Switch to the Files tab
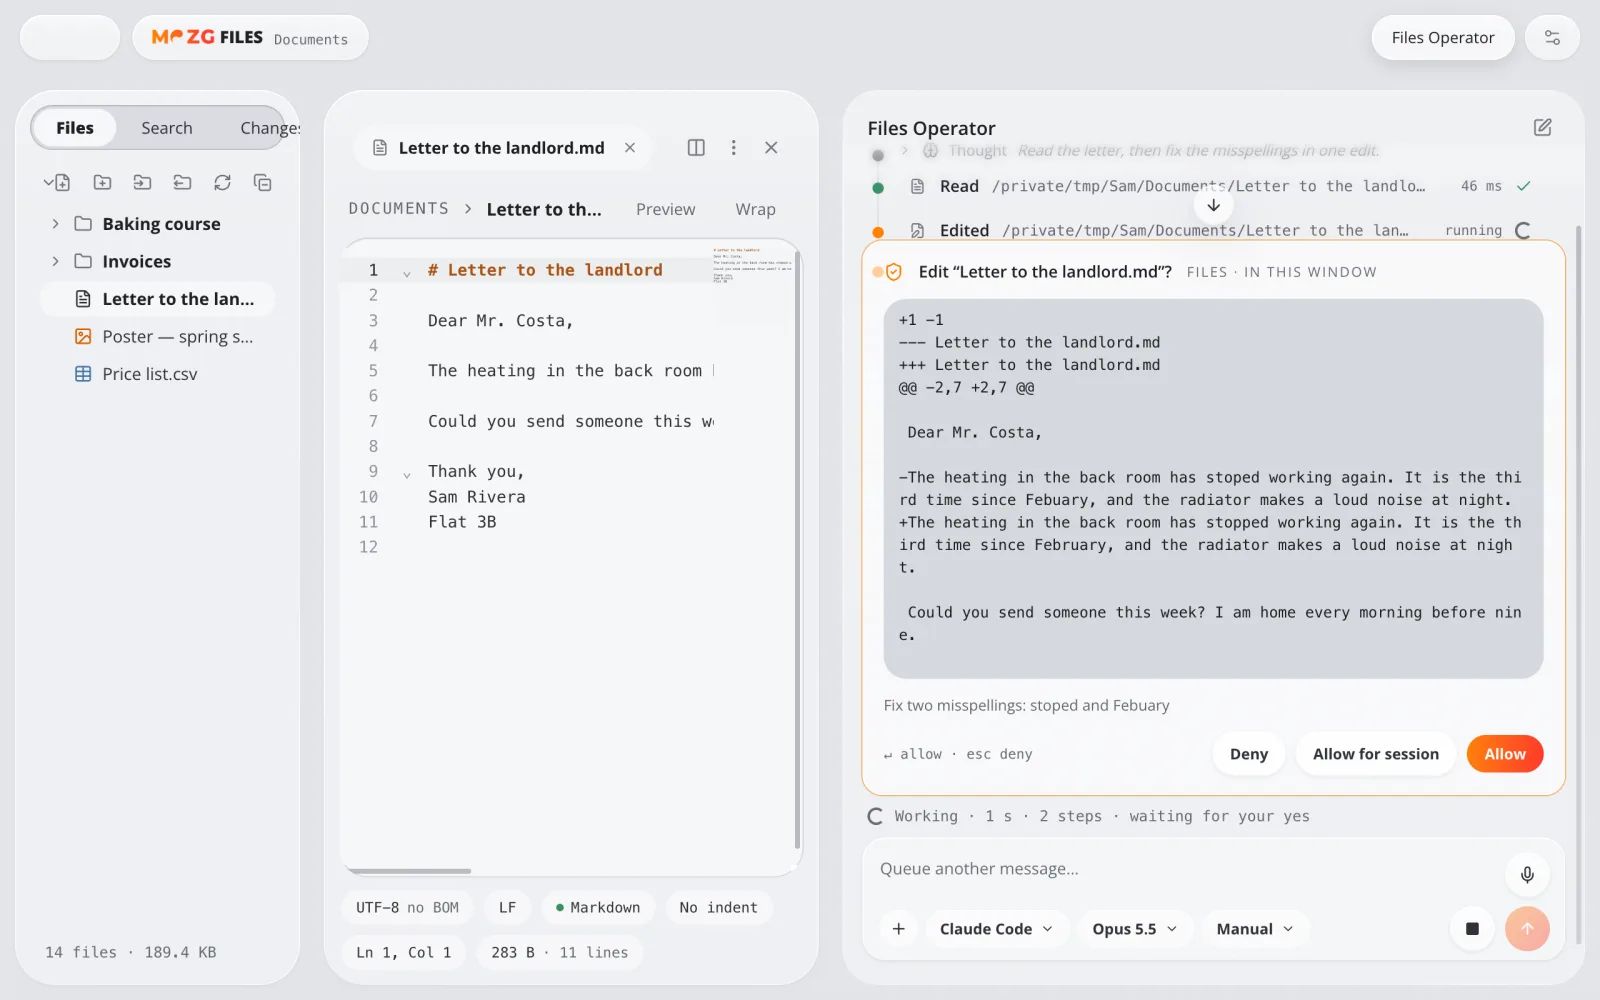1600x1000 pixels. [75, 128]
